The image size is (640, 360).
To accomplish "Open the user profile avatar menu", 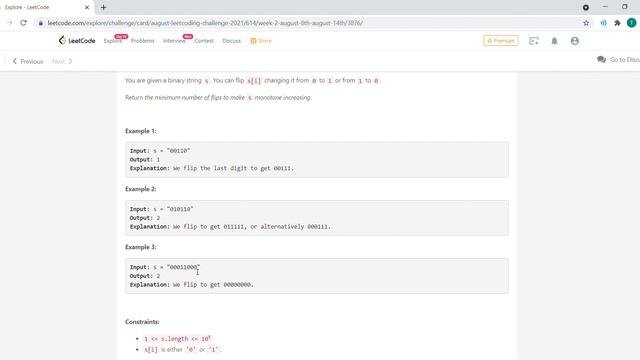I will (575, 41).
